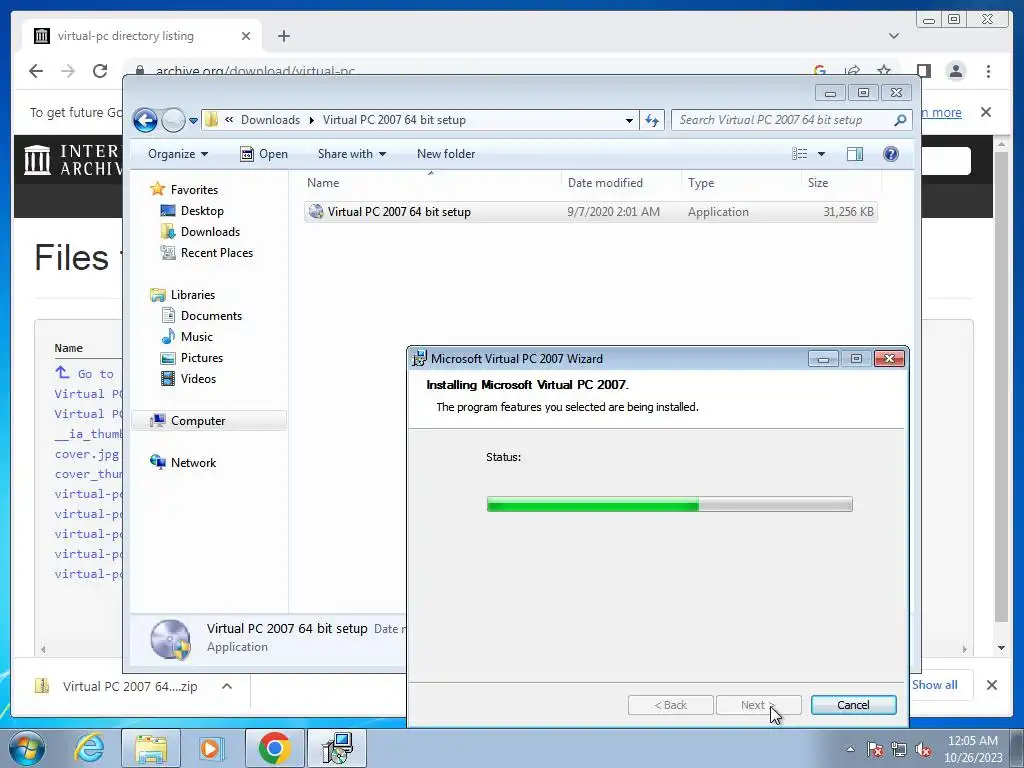Open the more view options dropdown arrow
The width and height of the screenshot is (1024, 768).
[822, 154]
